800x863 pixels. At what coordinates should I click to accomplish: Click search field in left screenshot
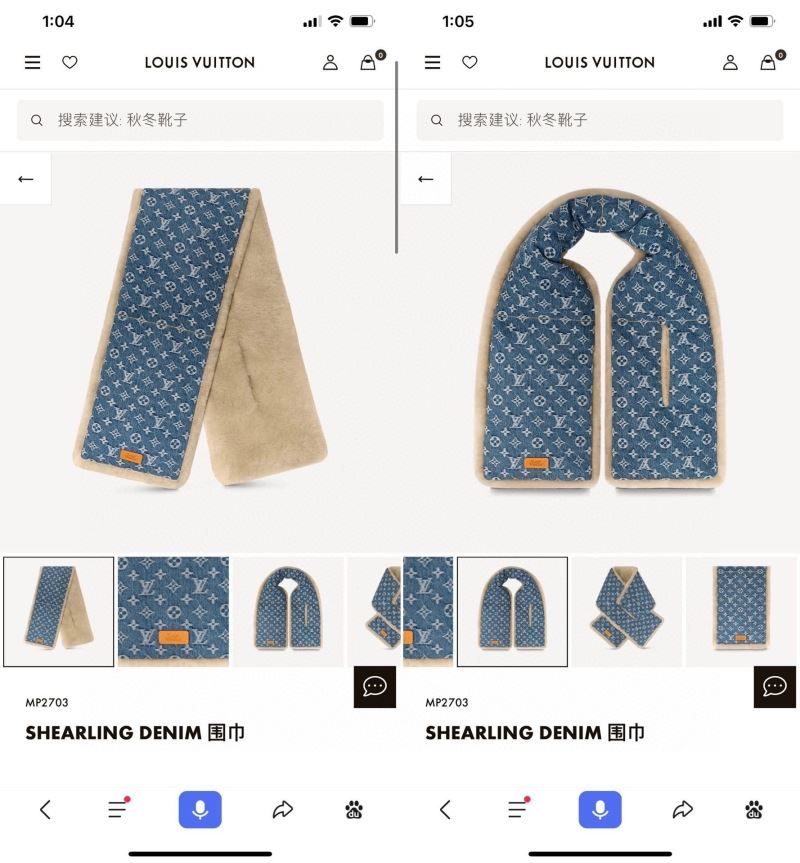(x=200, y=120)
